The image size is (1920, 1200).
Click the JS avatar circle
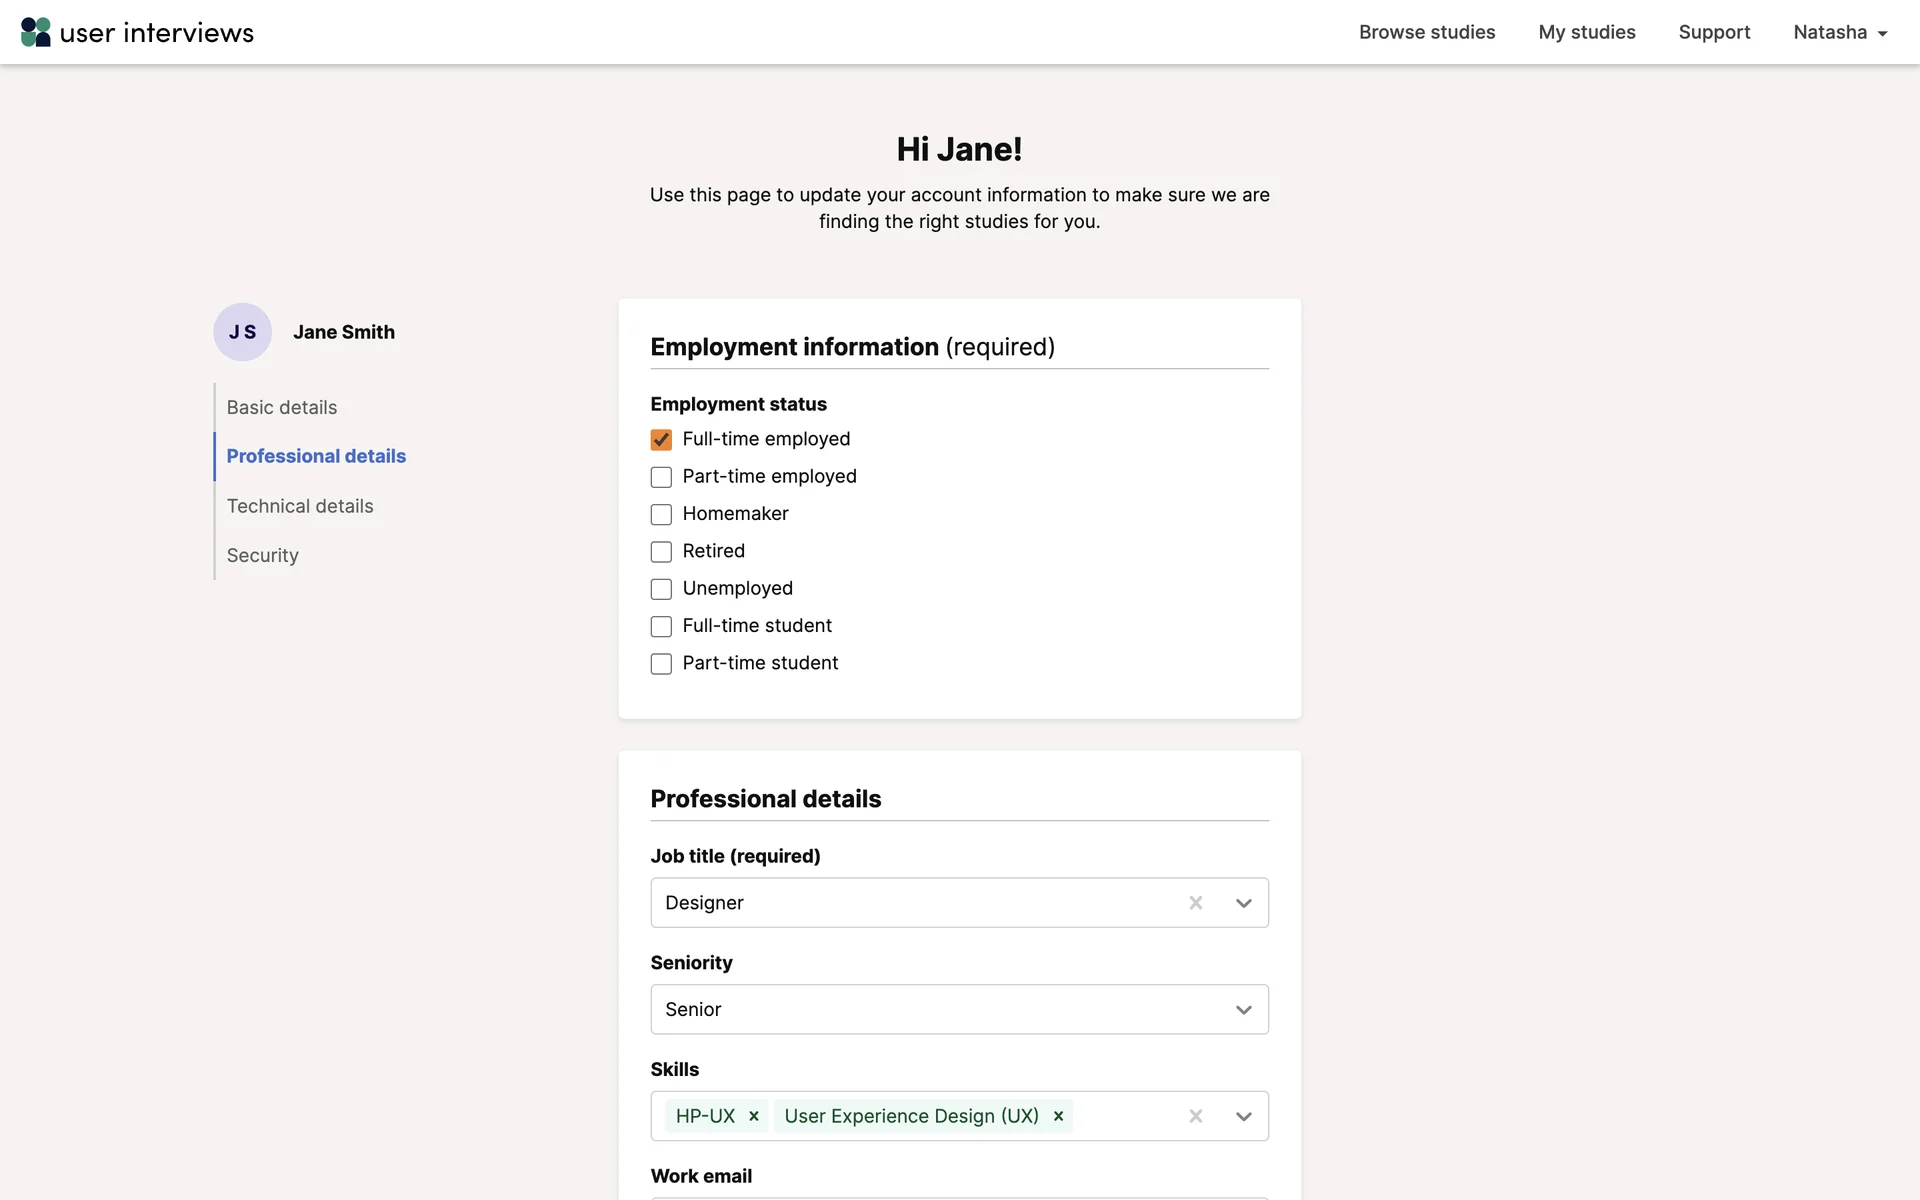tap(242, 332)
